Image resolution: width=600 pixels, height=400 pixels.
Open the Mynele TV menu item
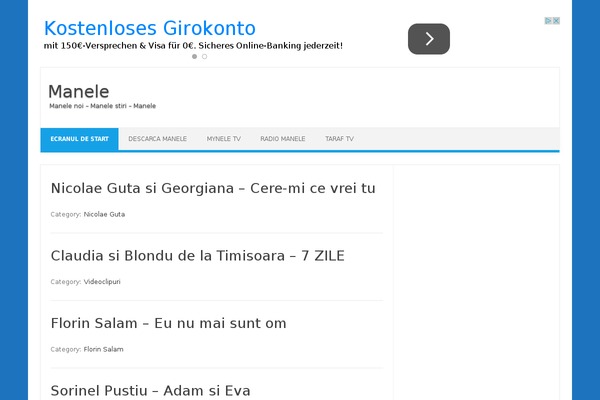pyautogui.click(x=223, y=139)
